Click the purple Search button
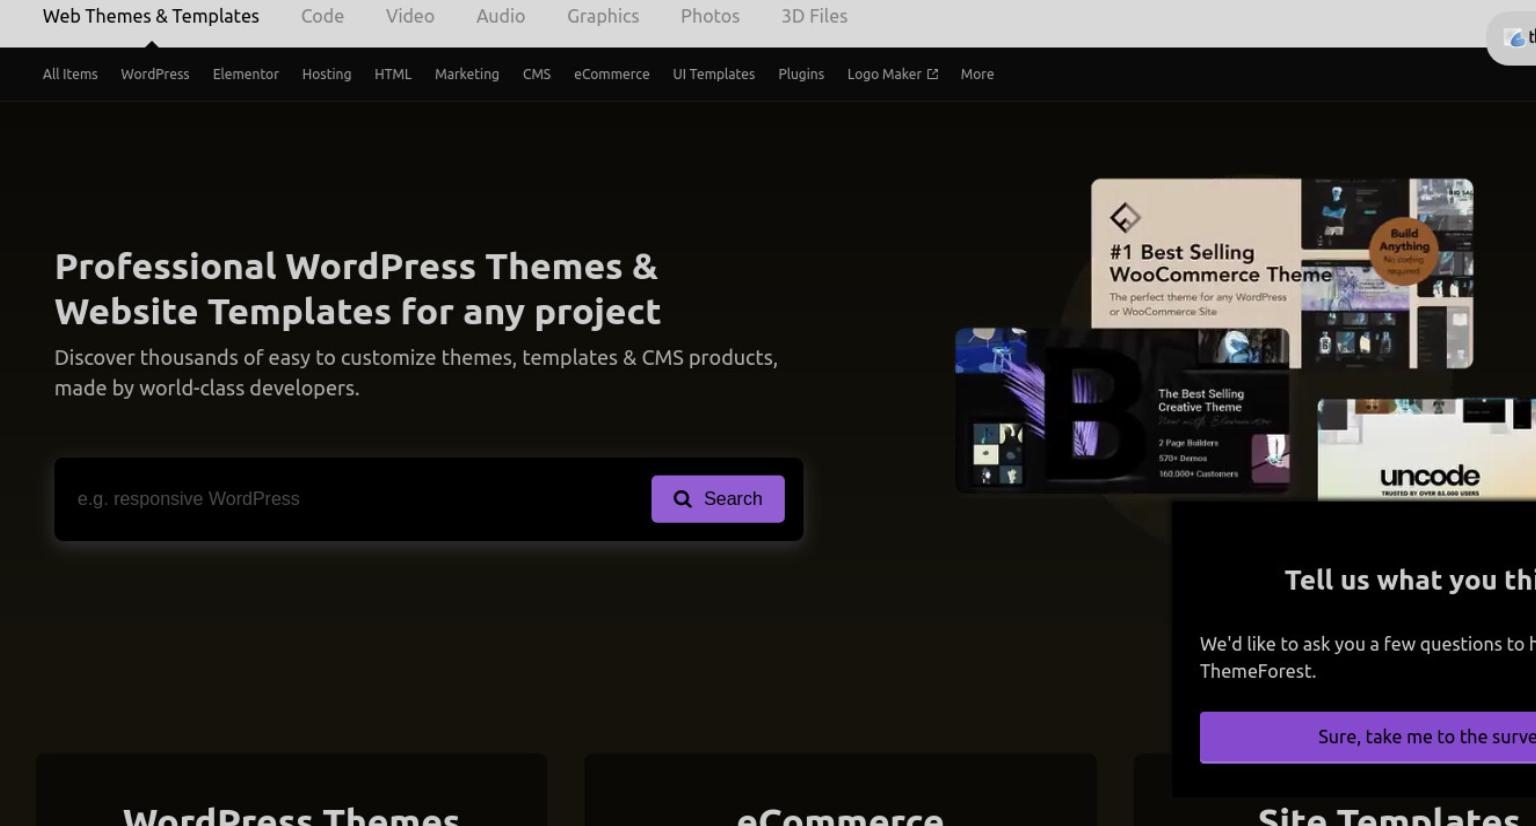This screenshot has height=826, width=1536. 718,499
